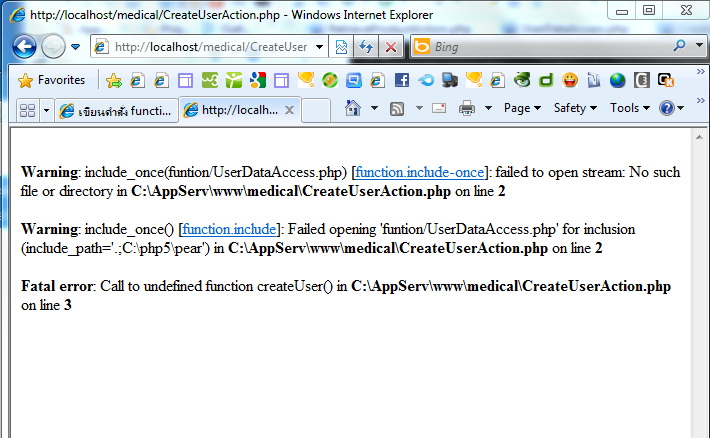Open the blue globe favorite icon
710x438 pixels.
pos(618,80)
